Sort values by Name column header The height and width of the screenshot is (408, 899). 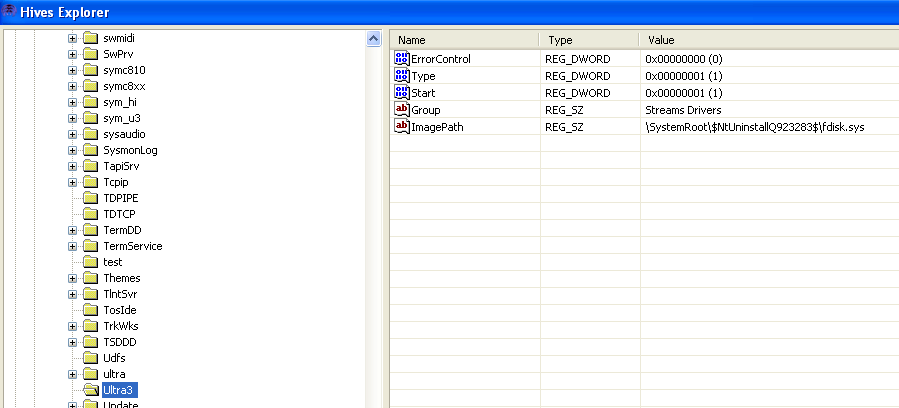(465, 40)
